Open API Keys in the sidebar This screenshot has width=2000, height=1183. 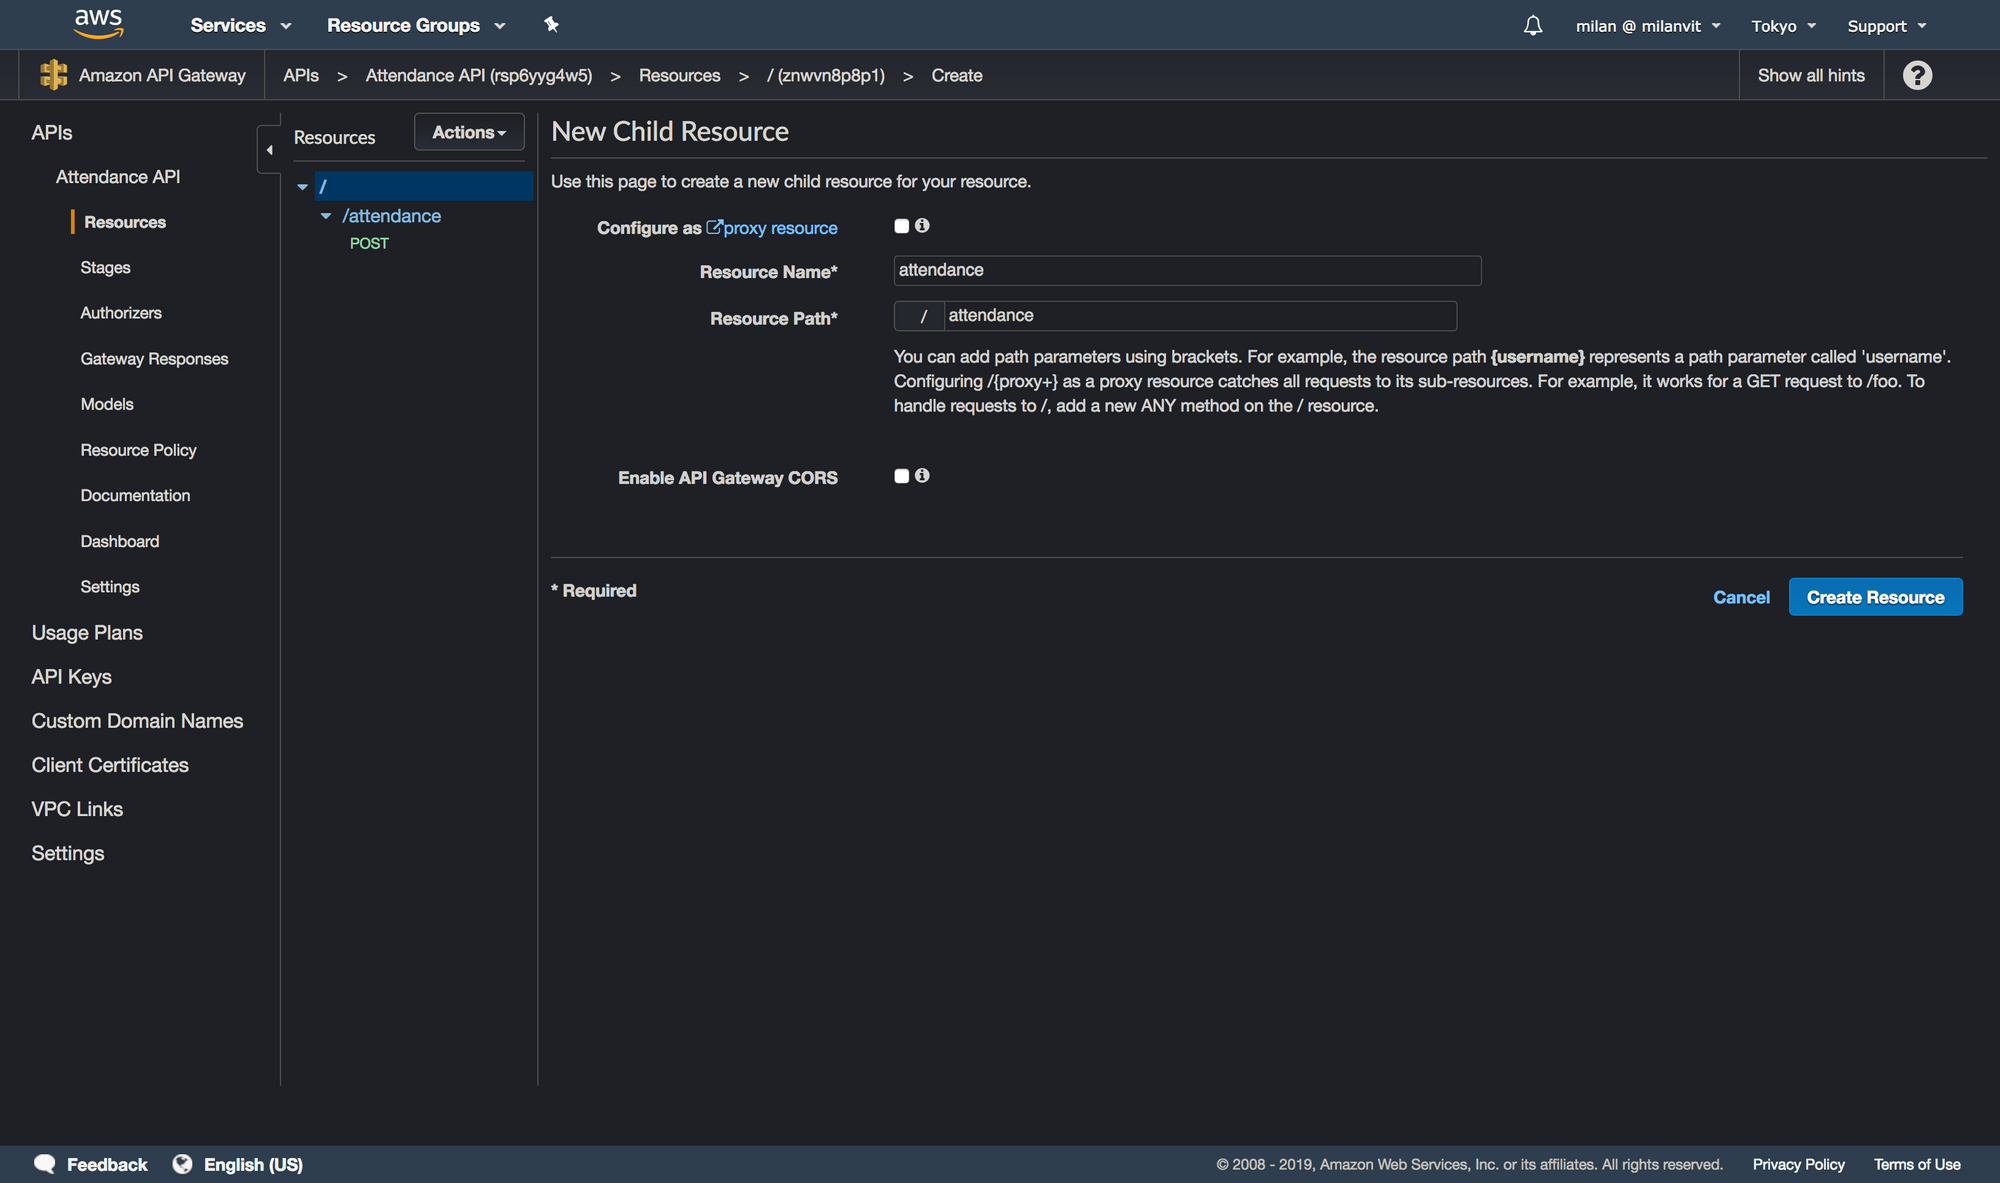pyautogui.click(x=71, y=677)
